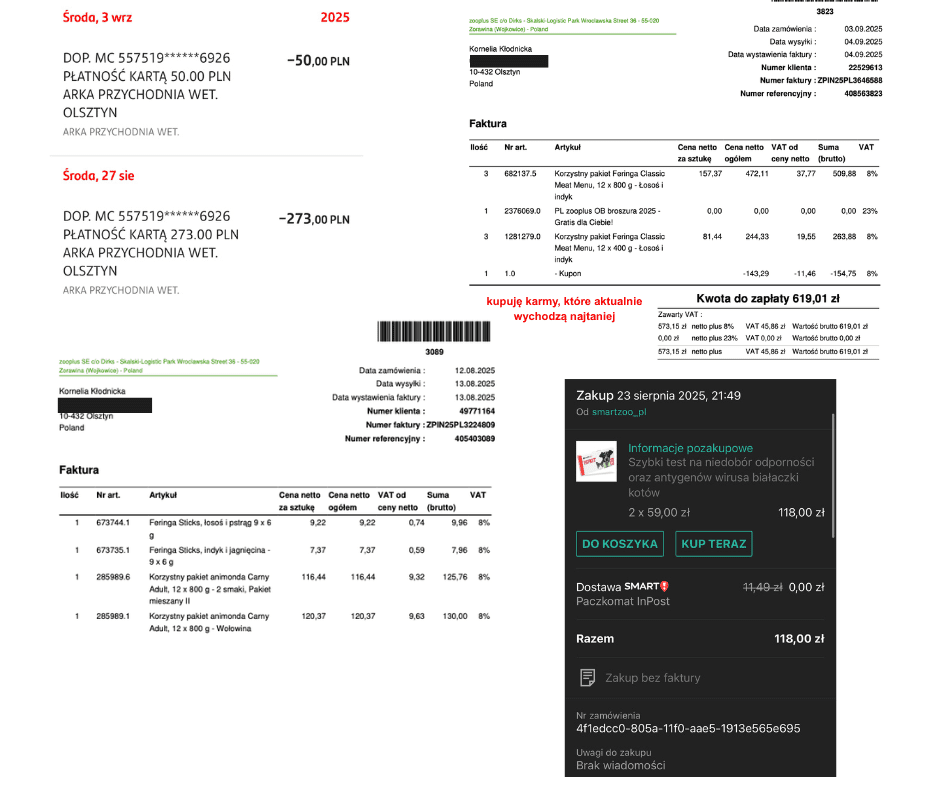Click the Kwota do zapłaty 619,01 zł total
This screenshot has width=940, height=788.
768,299
